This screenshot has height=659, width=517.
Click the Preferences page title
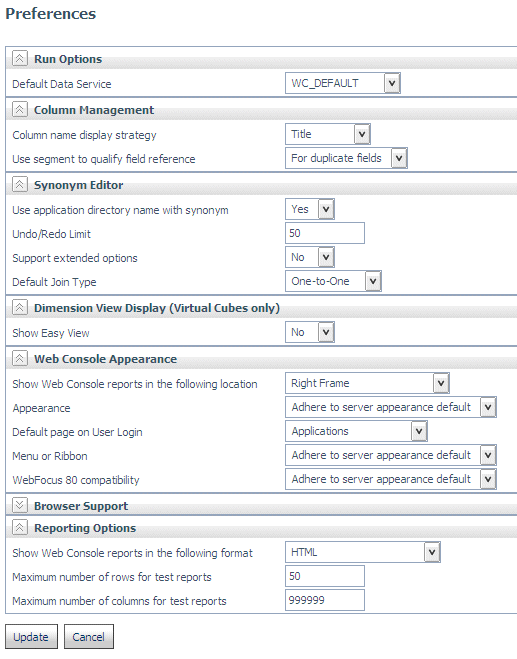tap(51, 14)
